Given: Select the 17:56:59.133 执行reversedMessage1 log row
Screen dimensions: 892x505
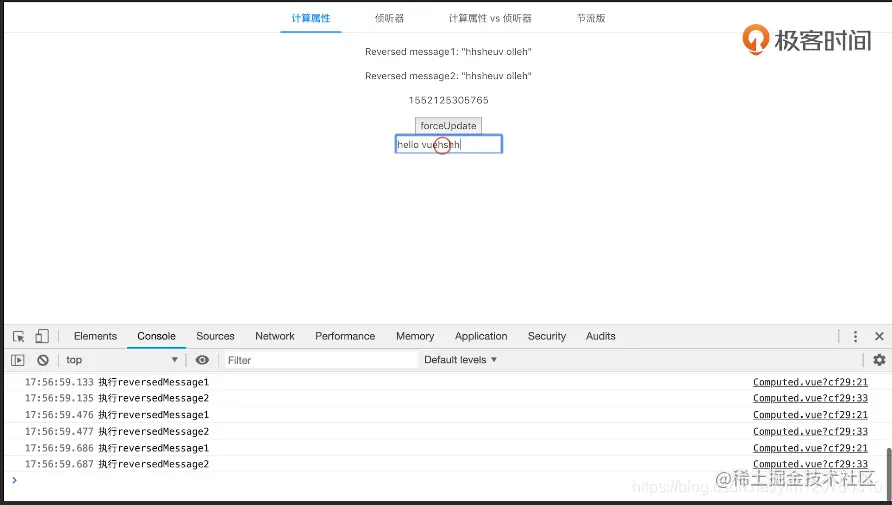Looking at the screenshot, I should [x=445, y=382].
